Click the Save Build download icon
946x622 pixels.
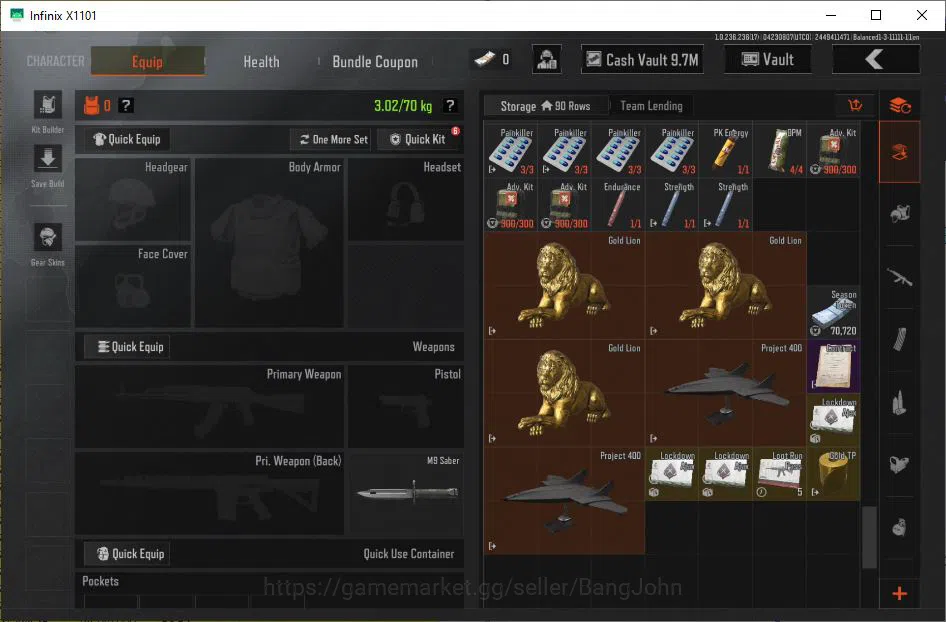click(x=48, y=160)
